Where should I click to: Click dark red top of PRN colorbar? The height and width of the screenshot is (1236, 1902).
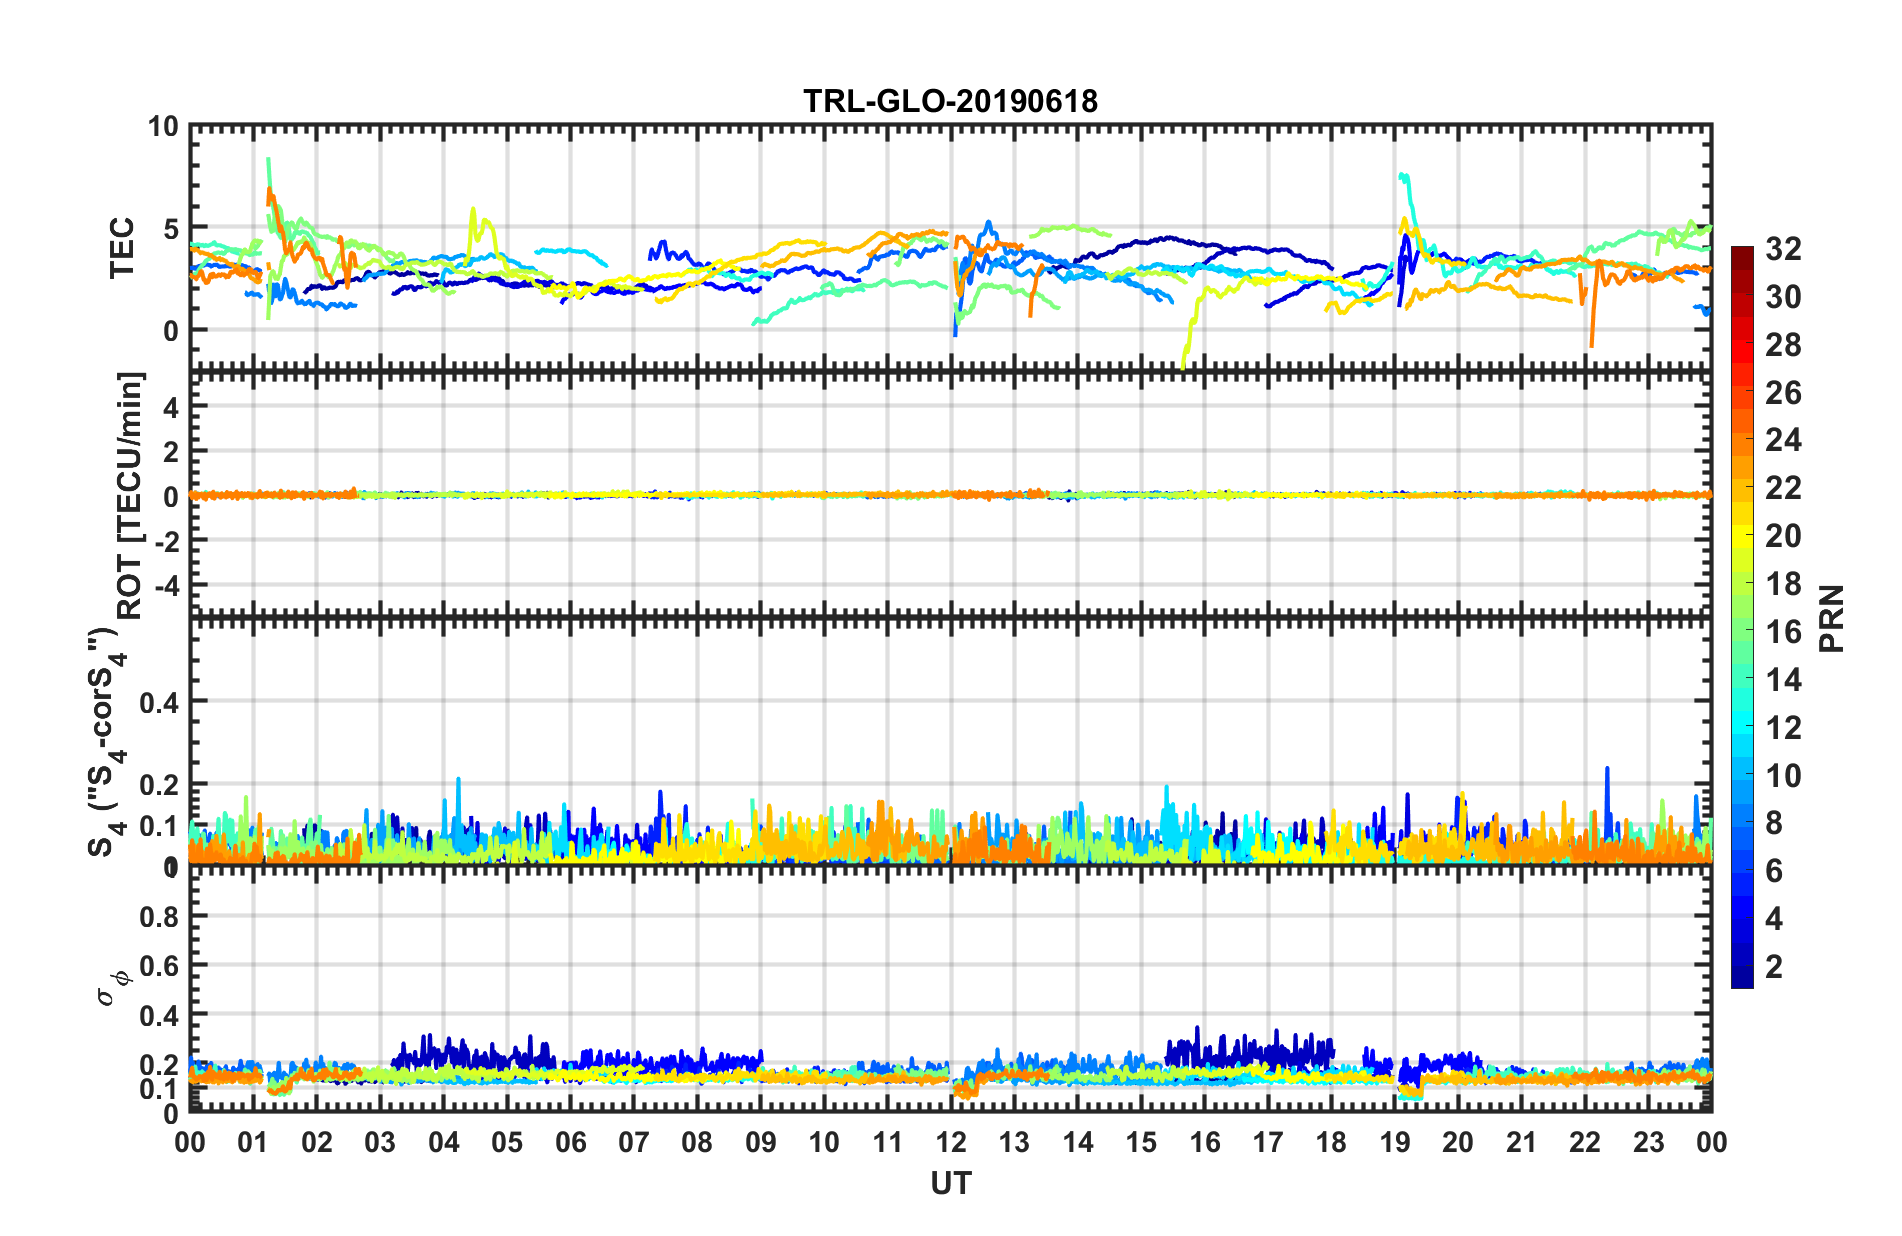tap(1742, 253)
